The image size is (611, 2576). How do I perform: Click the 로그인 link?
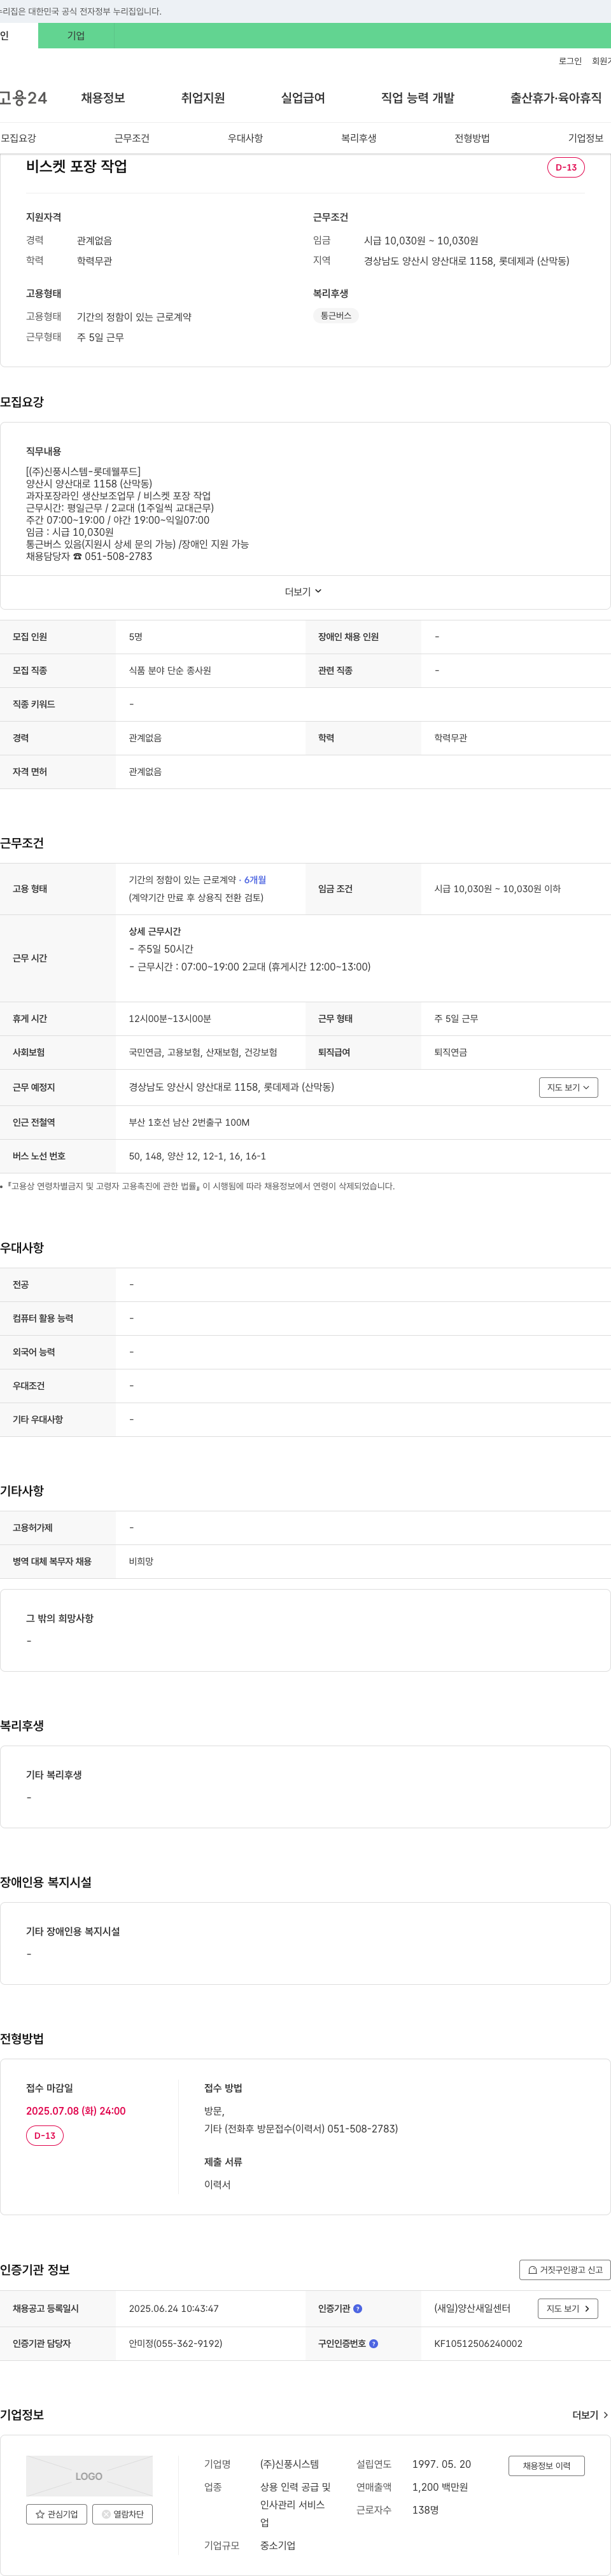(x=570, y=61)
